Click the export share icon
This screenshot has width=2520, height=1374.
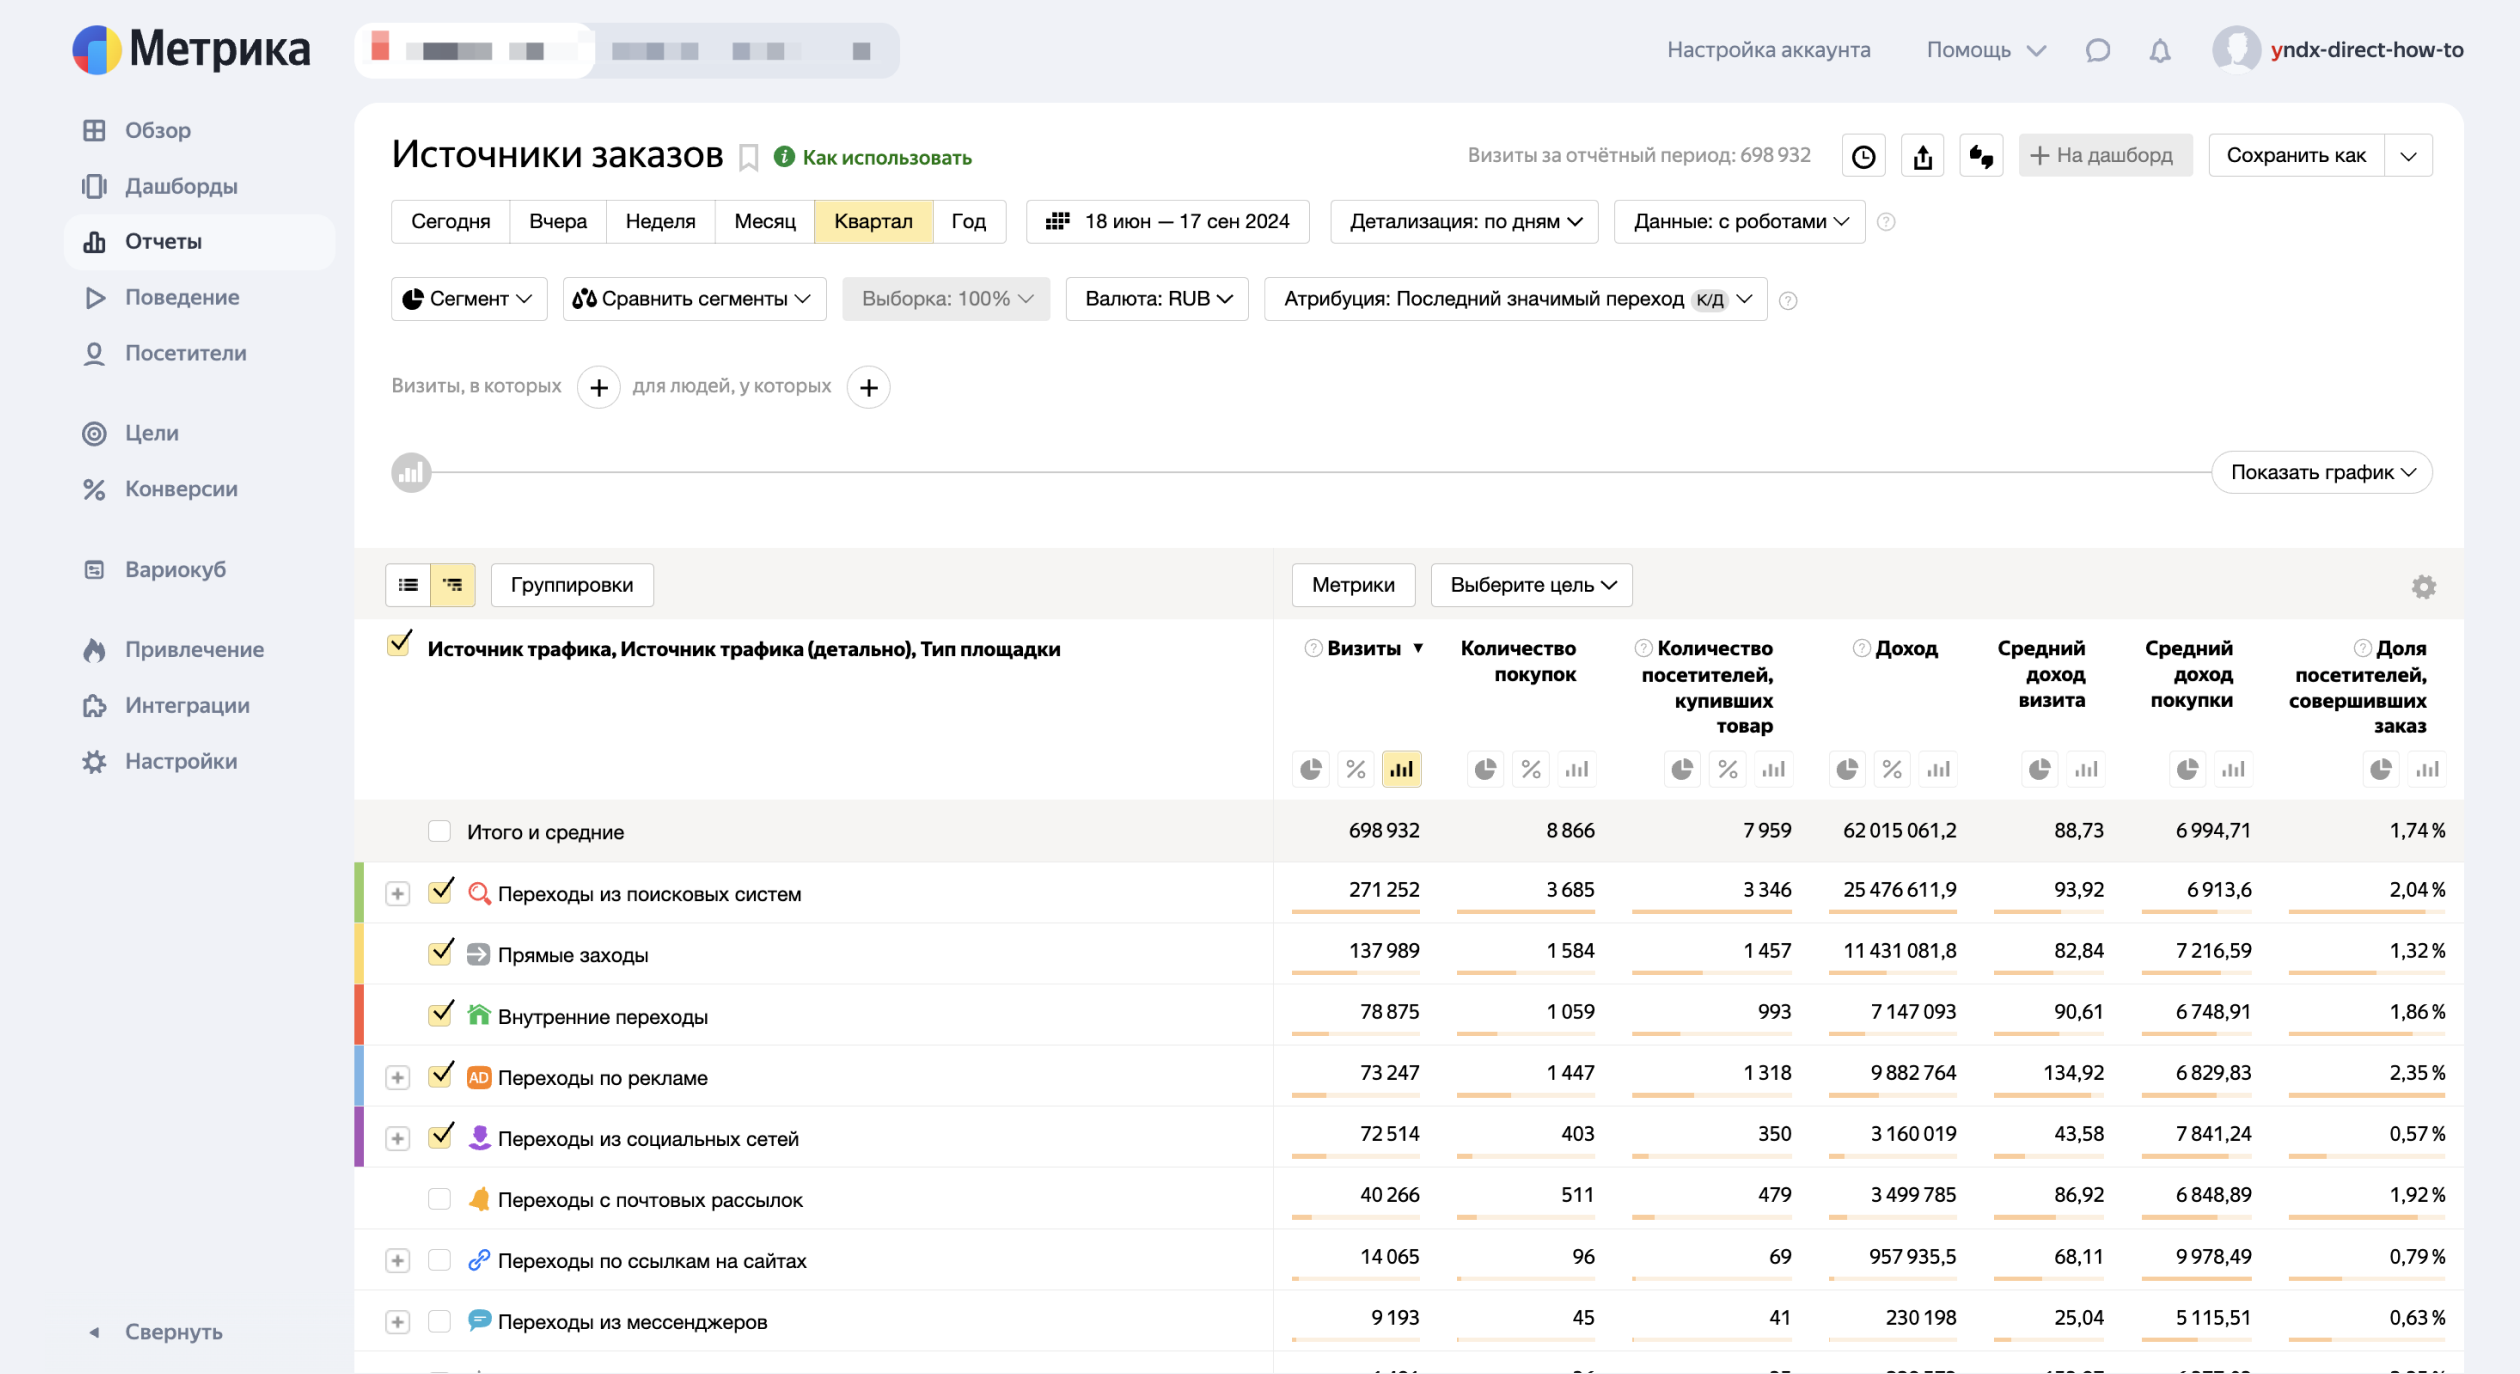click(1922, 156)
